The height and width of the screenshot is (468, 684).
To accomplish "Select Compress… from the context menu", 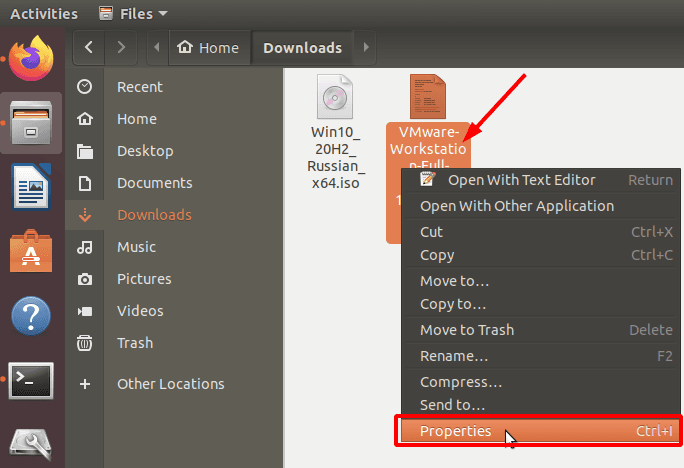I will (540, 382).
